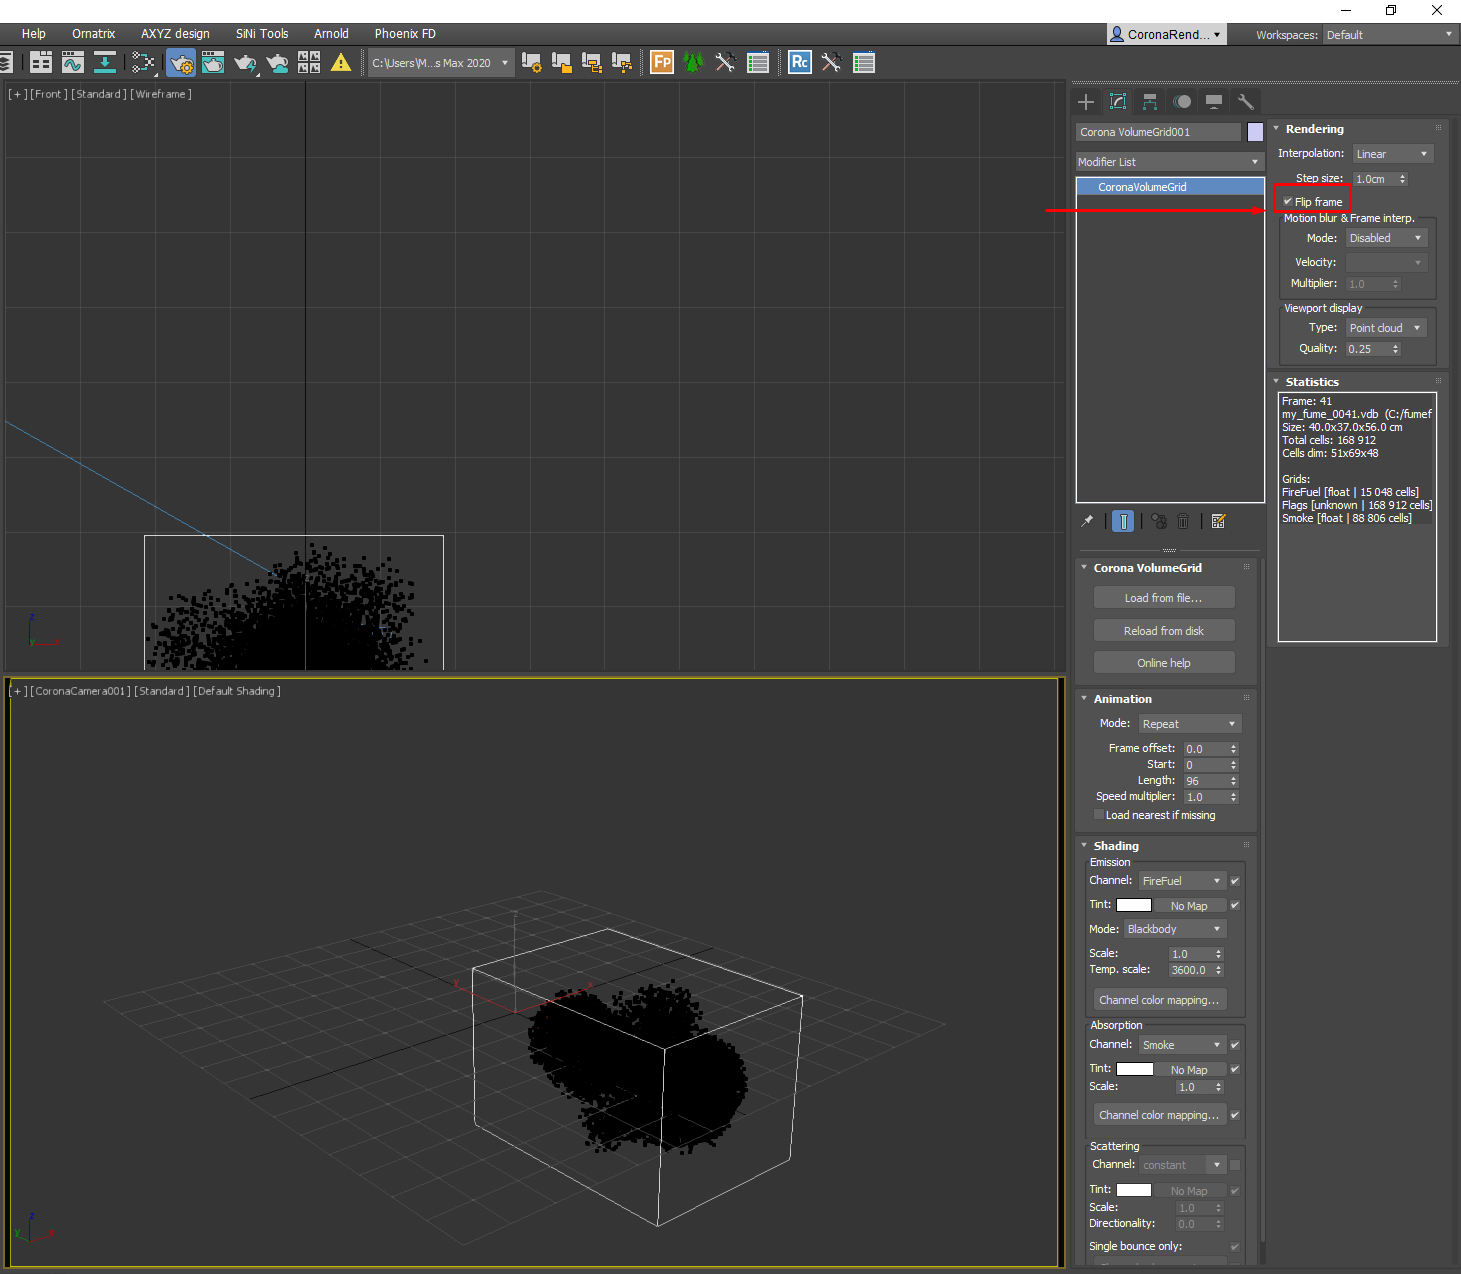
Task: Uncheck the Flip frame checkbox
Action: coord(1288,202)
